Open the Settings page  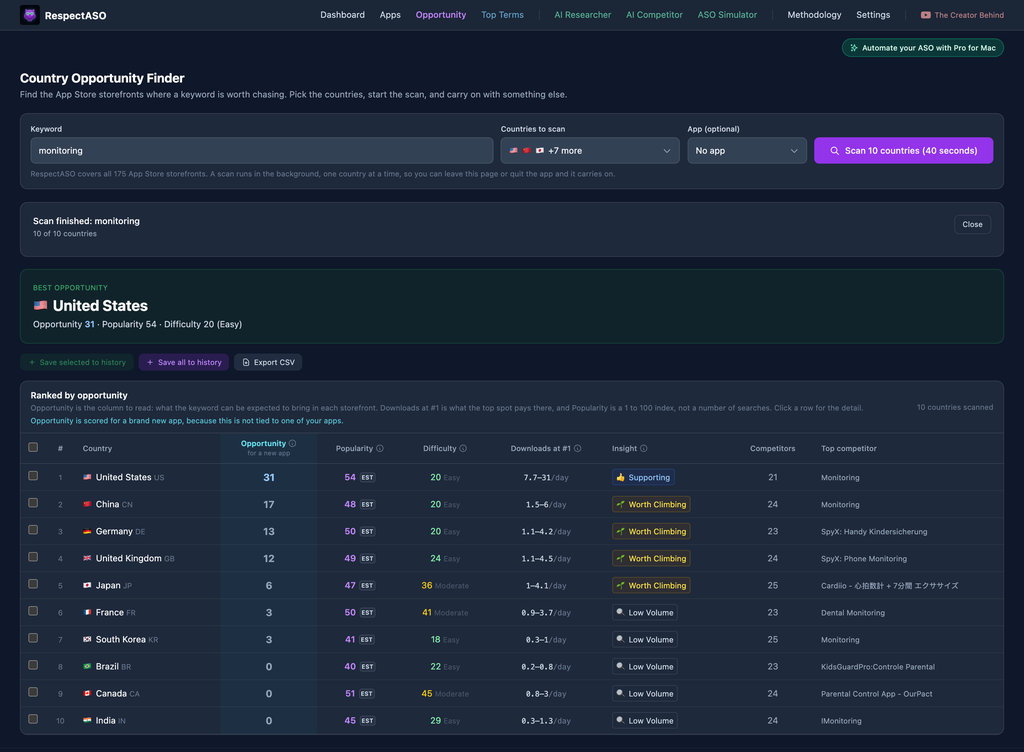coord(873,15)
